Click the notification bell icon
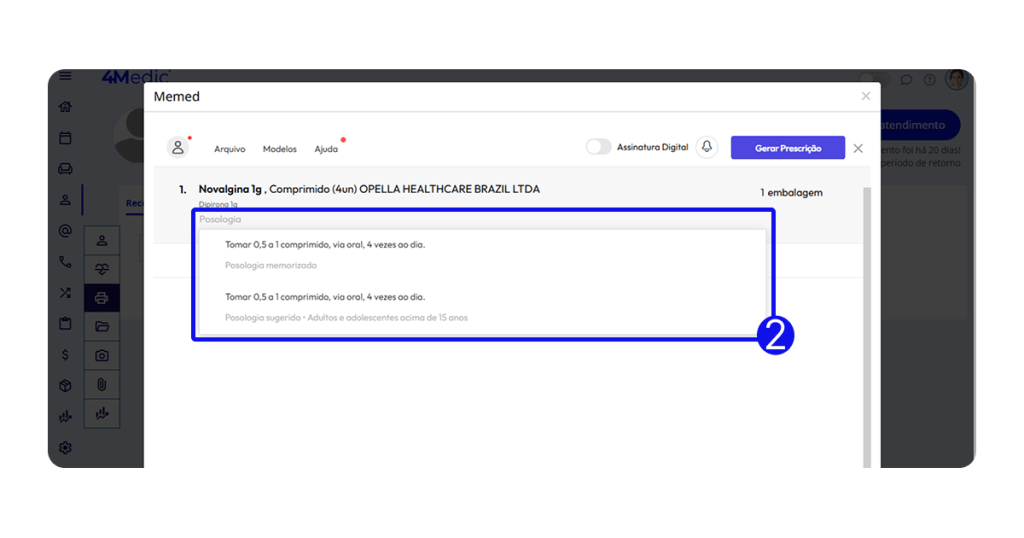Image resolution: width=1024 pixels, height=538 pixels. click(707, 147)
